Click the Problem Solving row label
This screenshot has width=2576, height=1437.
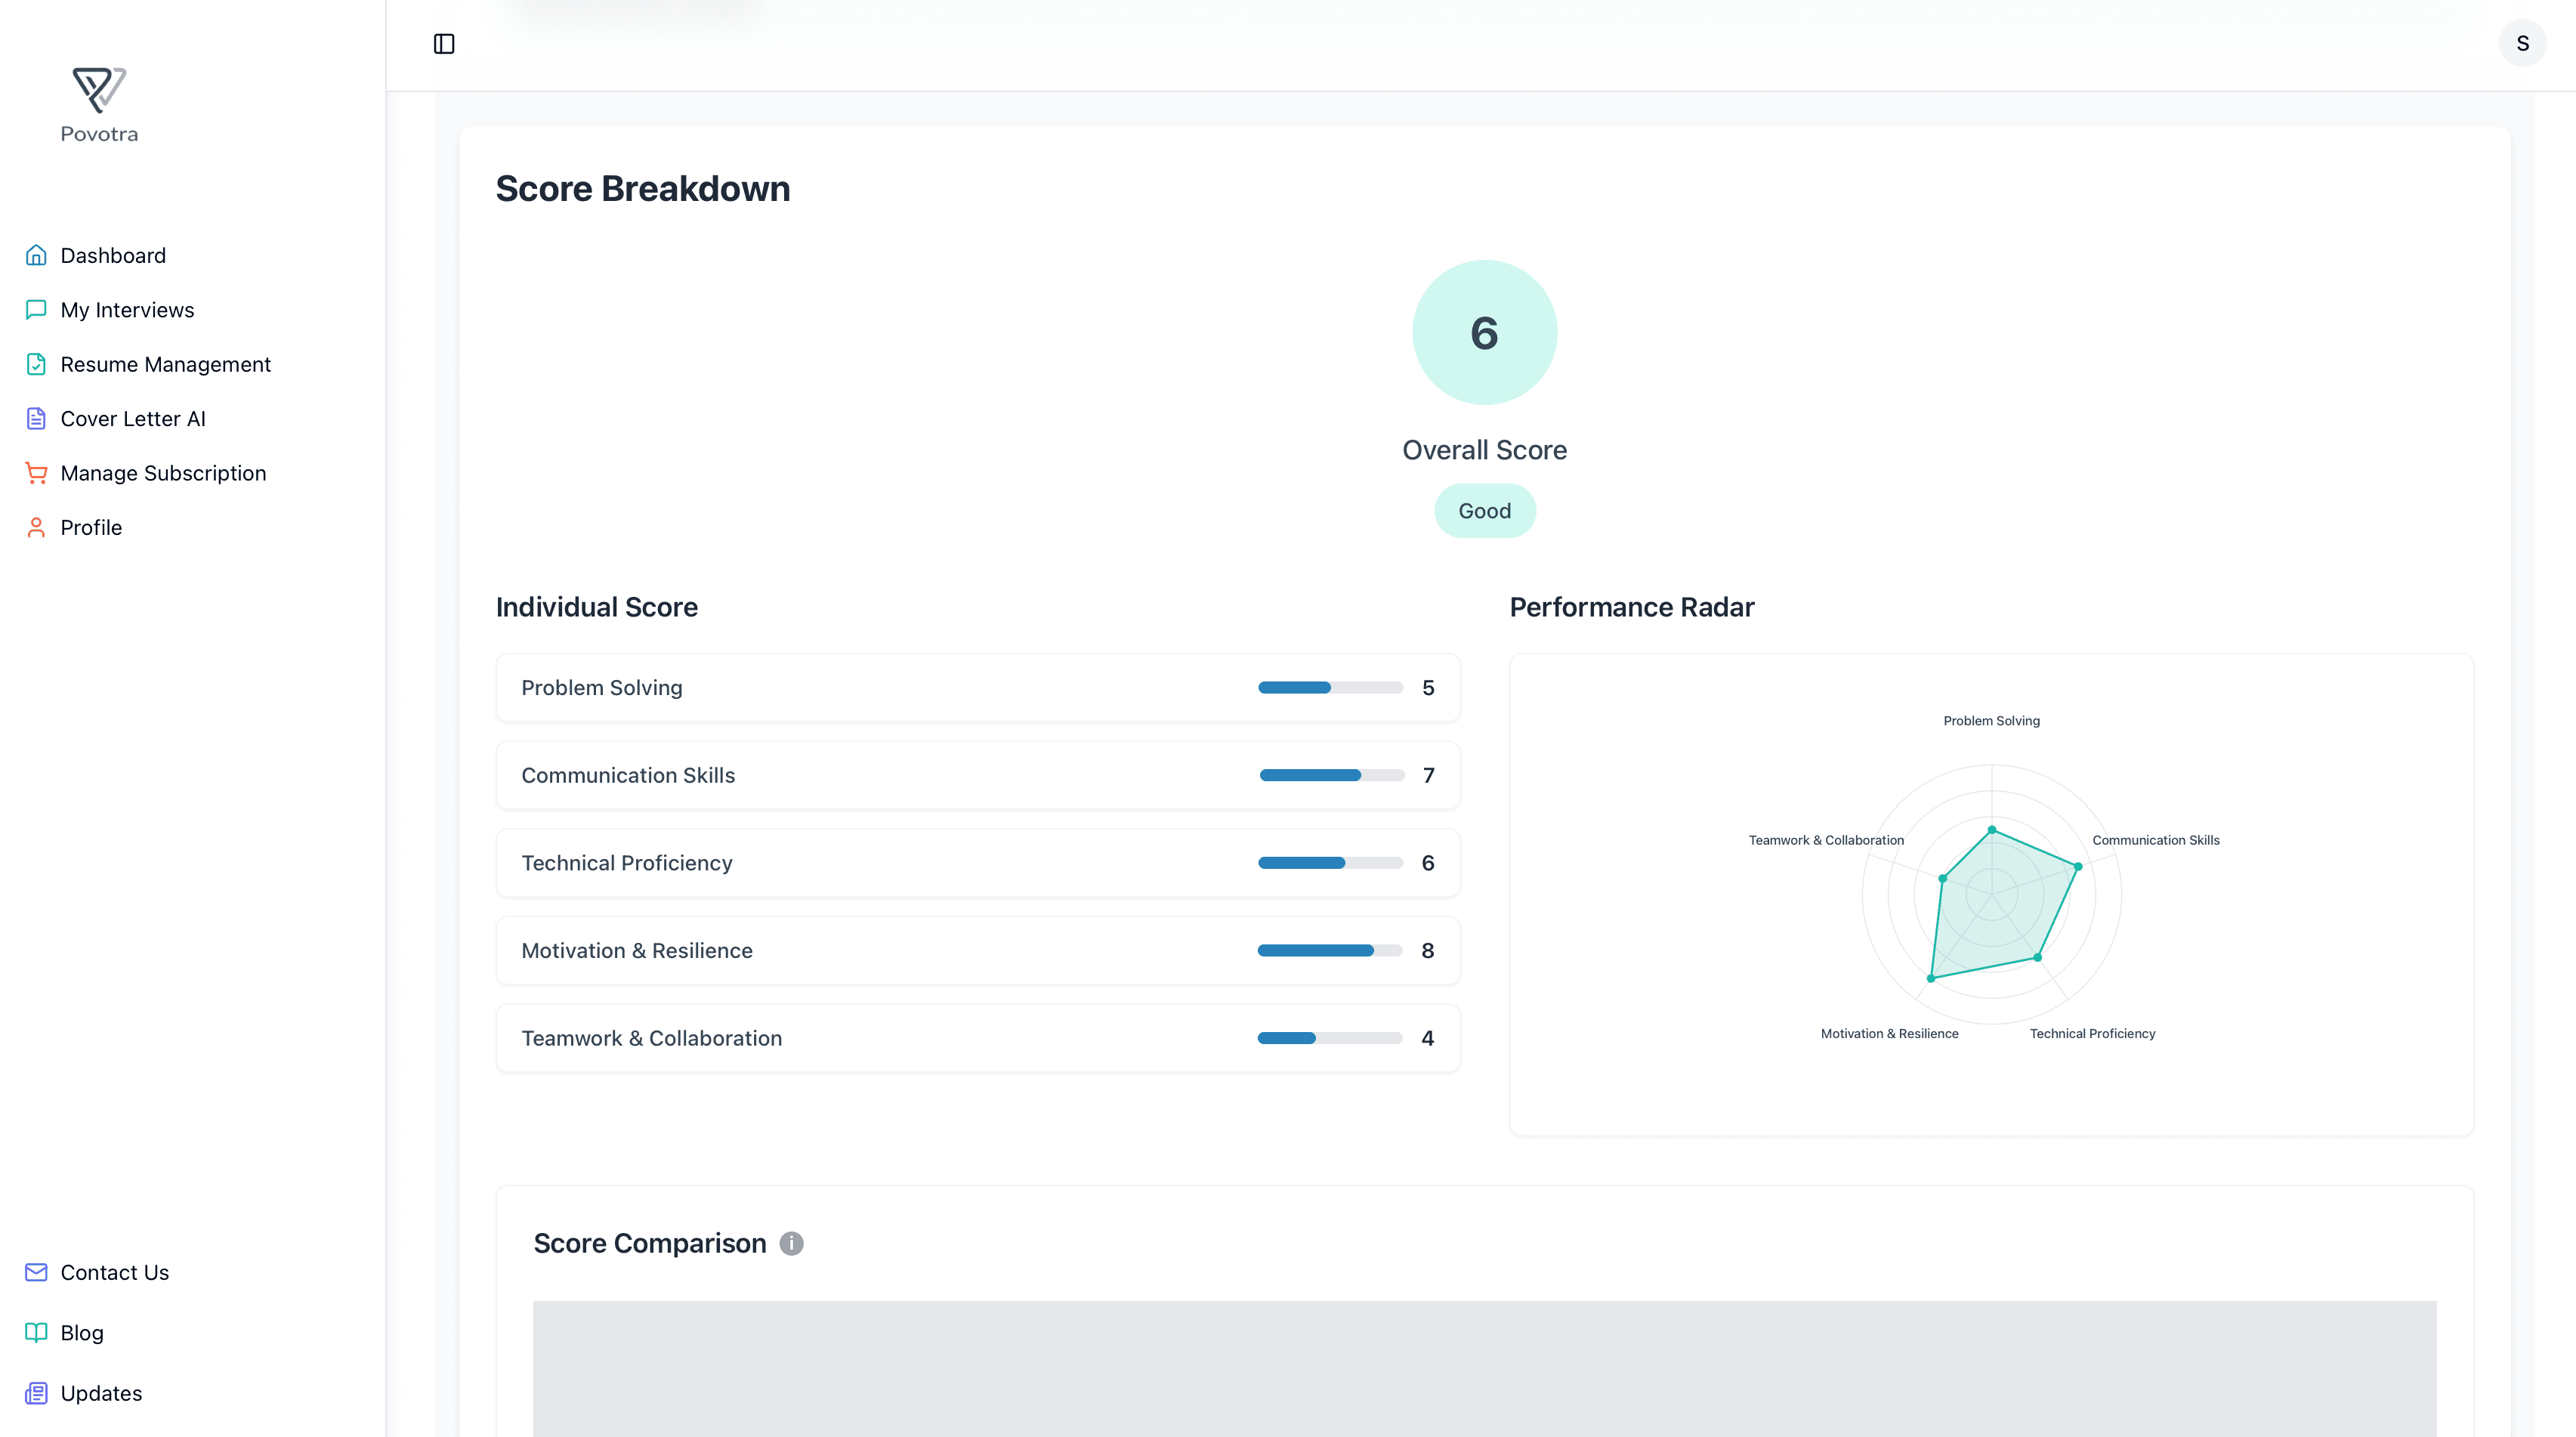(x=601, y=687)
